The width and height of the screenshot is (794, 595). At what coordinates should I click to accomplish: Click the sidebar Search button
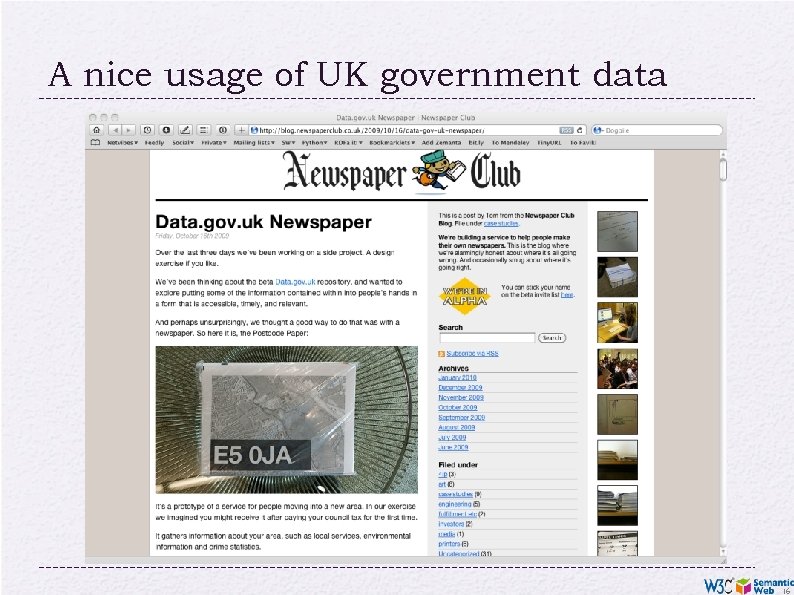(x=551, y=338)
